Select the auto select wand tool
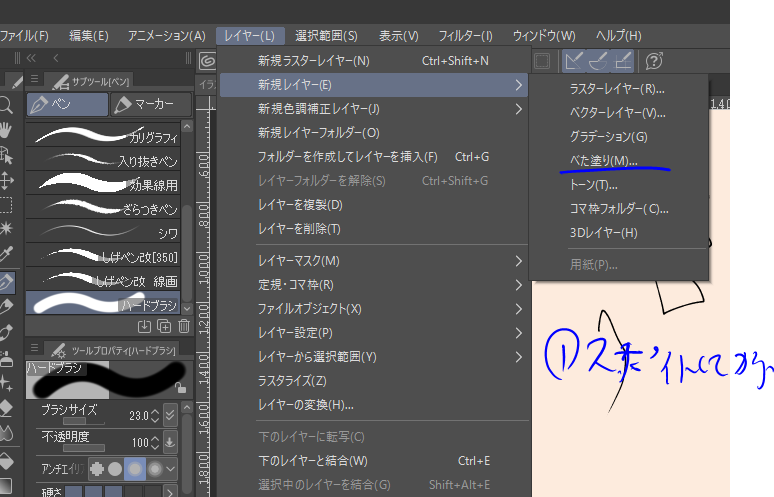Image resolution: width=774 pixels, height=497 pixels. pos(6,228)
